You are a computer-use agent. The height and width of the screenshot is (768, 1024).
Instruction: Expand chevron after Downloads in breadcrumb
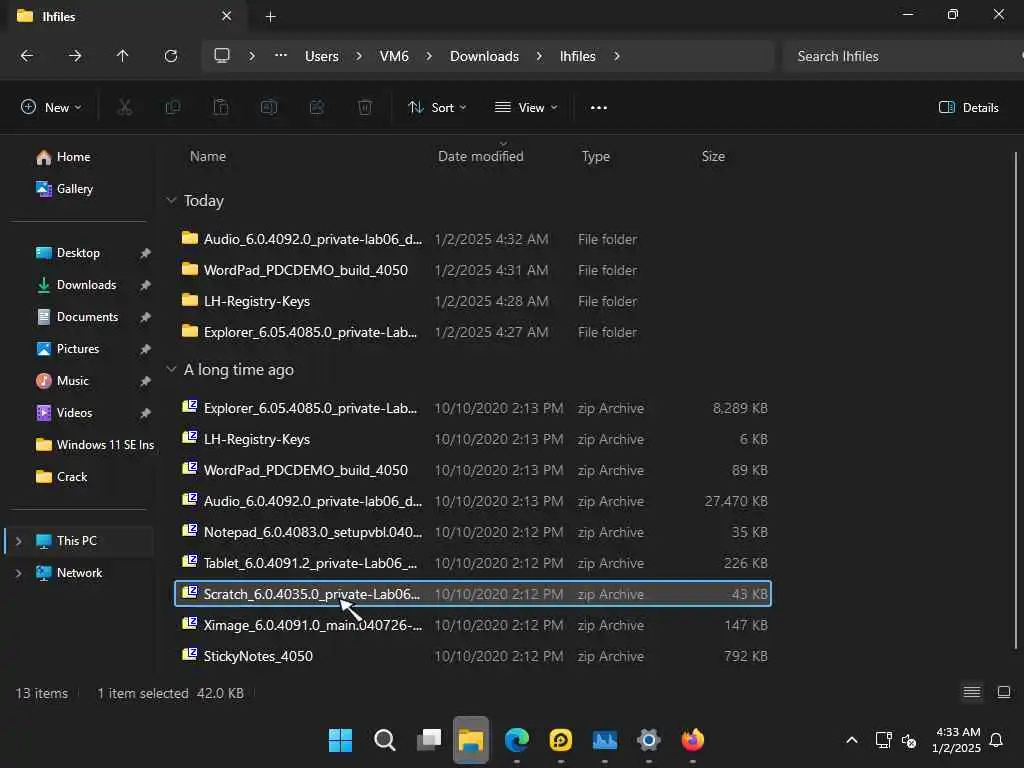[x=539, y=56]
